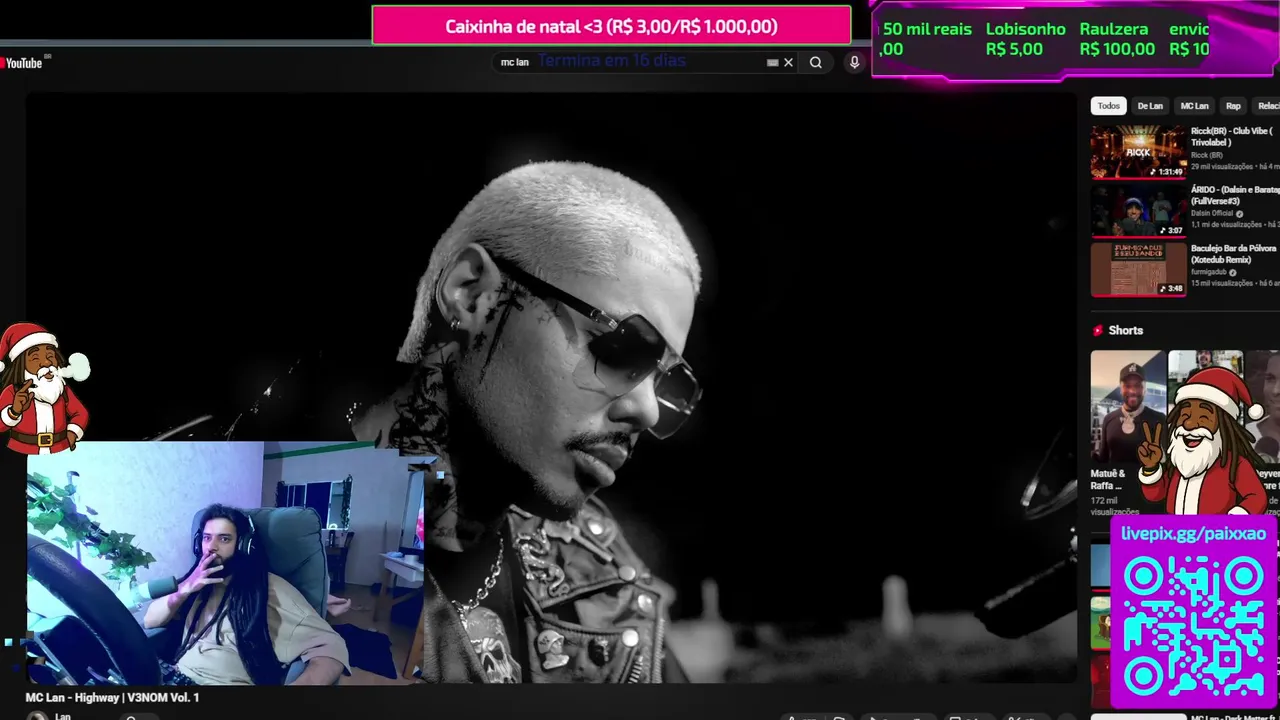Open Baculejo Bar da Pólvora thumbnail
The image size is (1280, 720).
[1138, 269]
